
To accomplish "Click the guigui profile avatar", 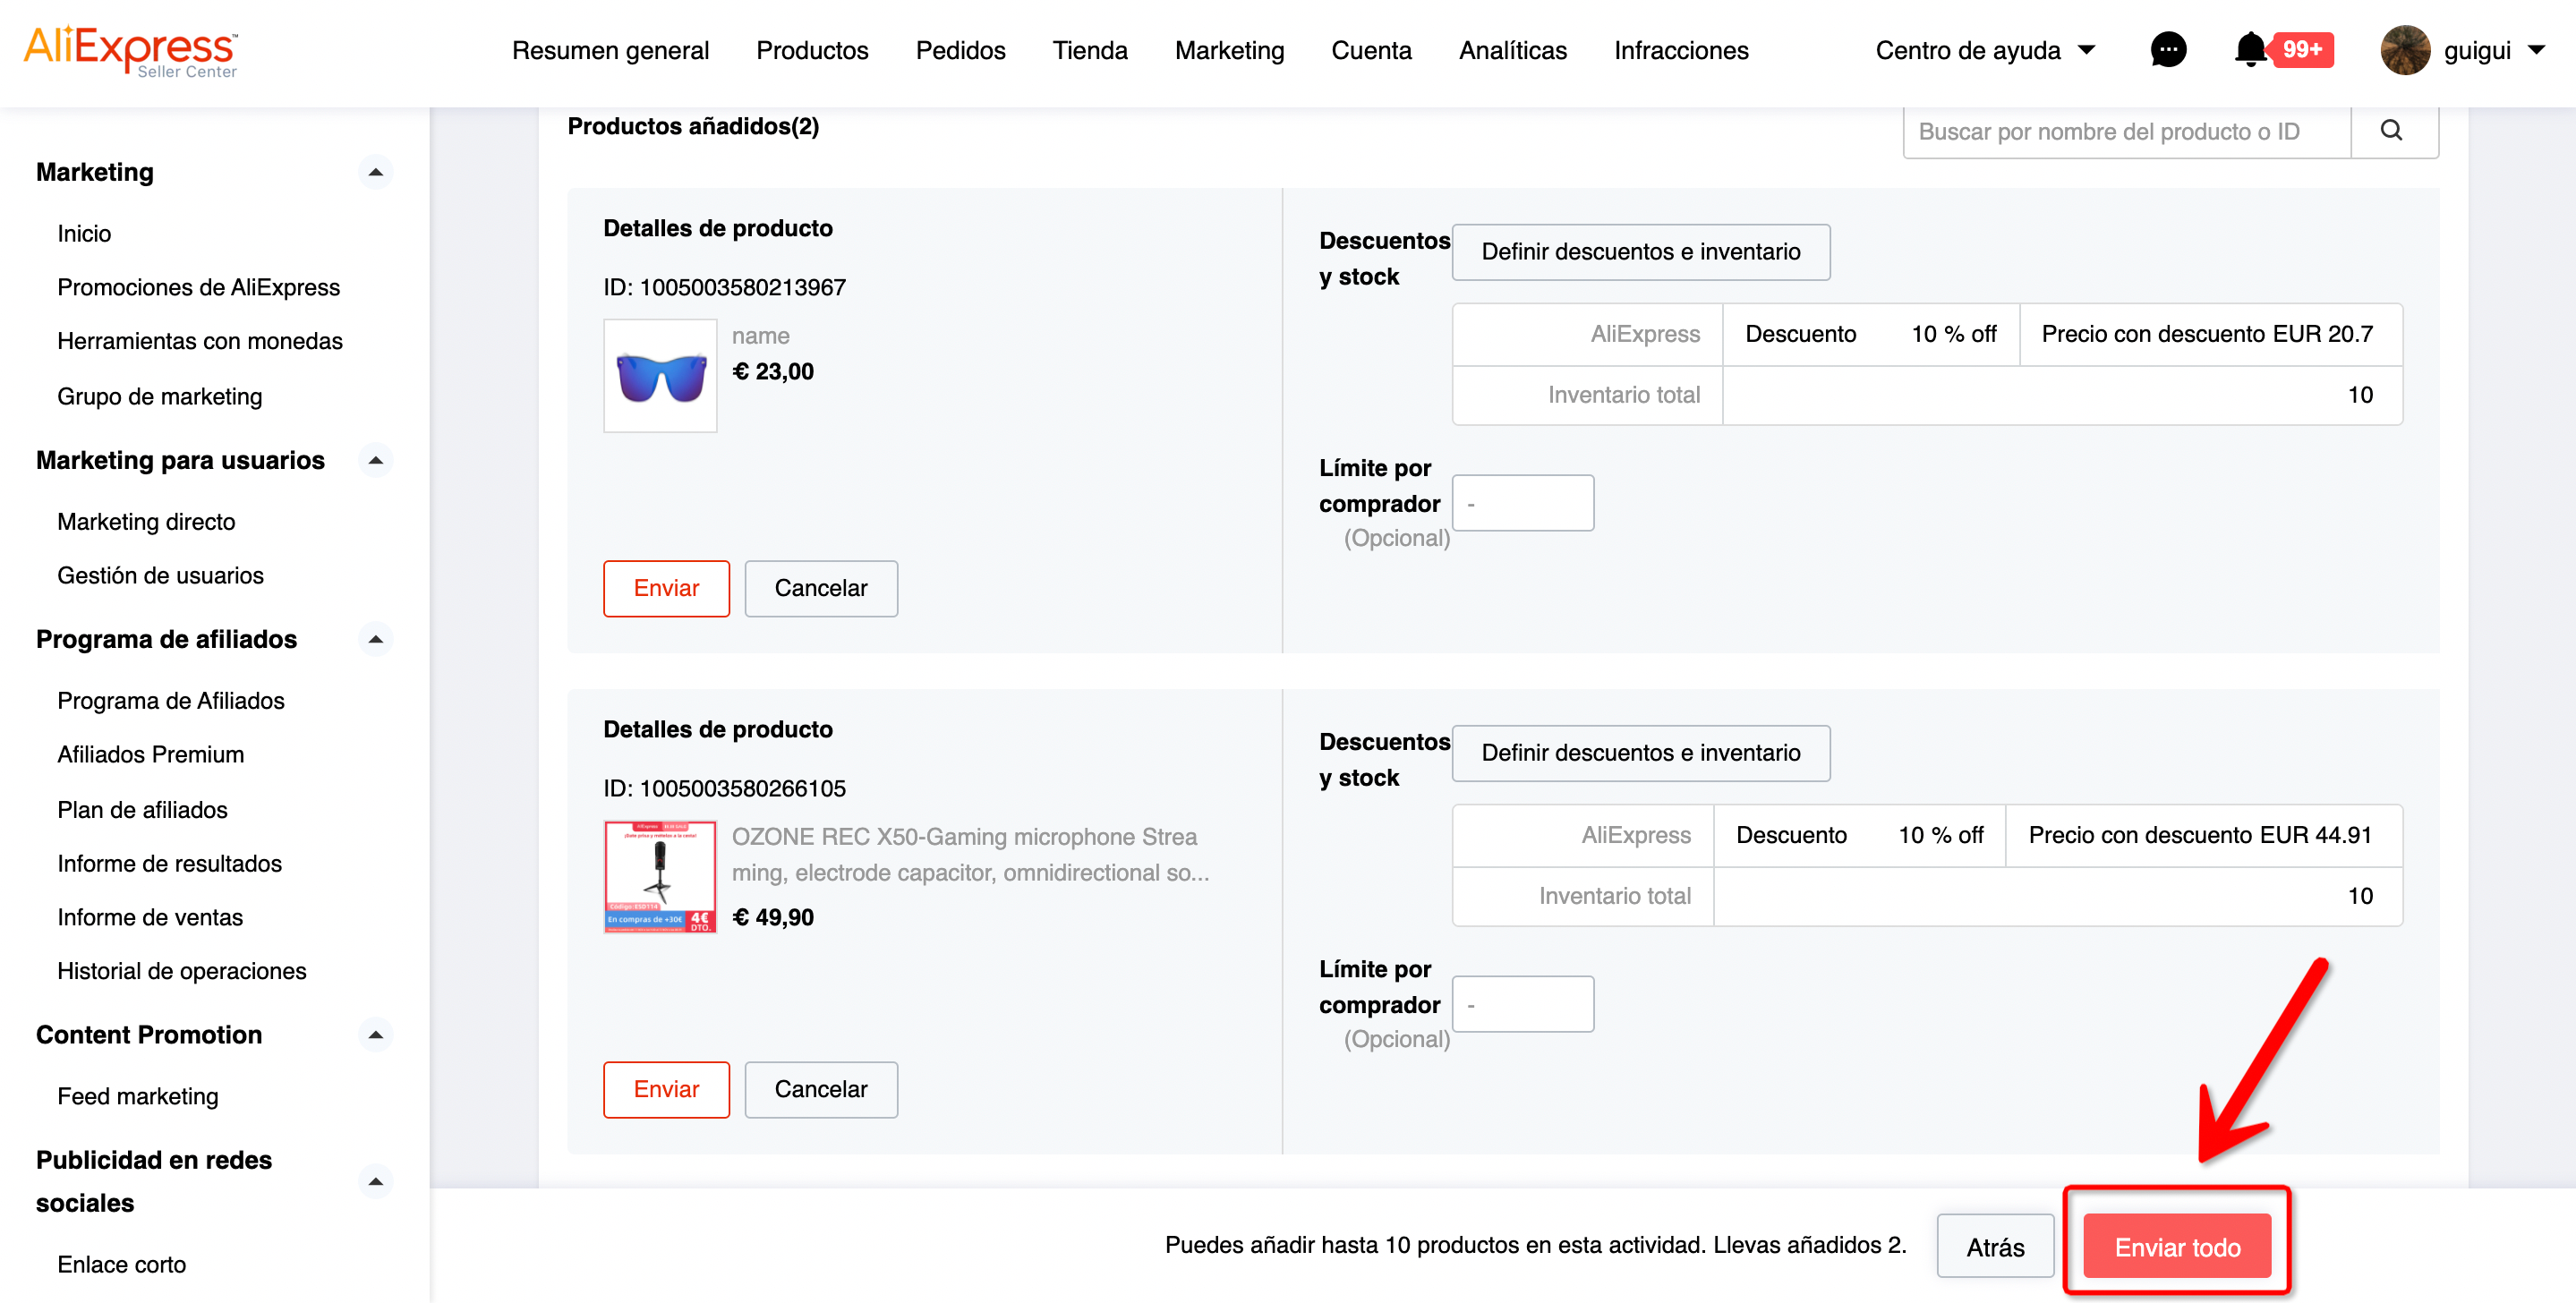I will pos(2404,50).
